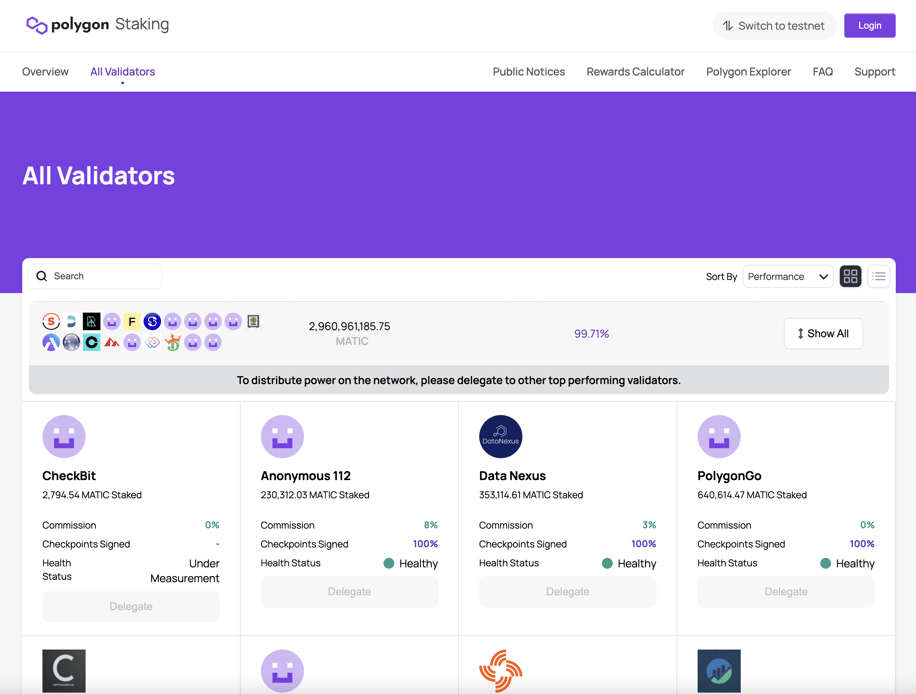Open the Polygon Explorer link

coord(748,71)
